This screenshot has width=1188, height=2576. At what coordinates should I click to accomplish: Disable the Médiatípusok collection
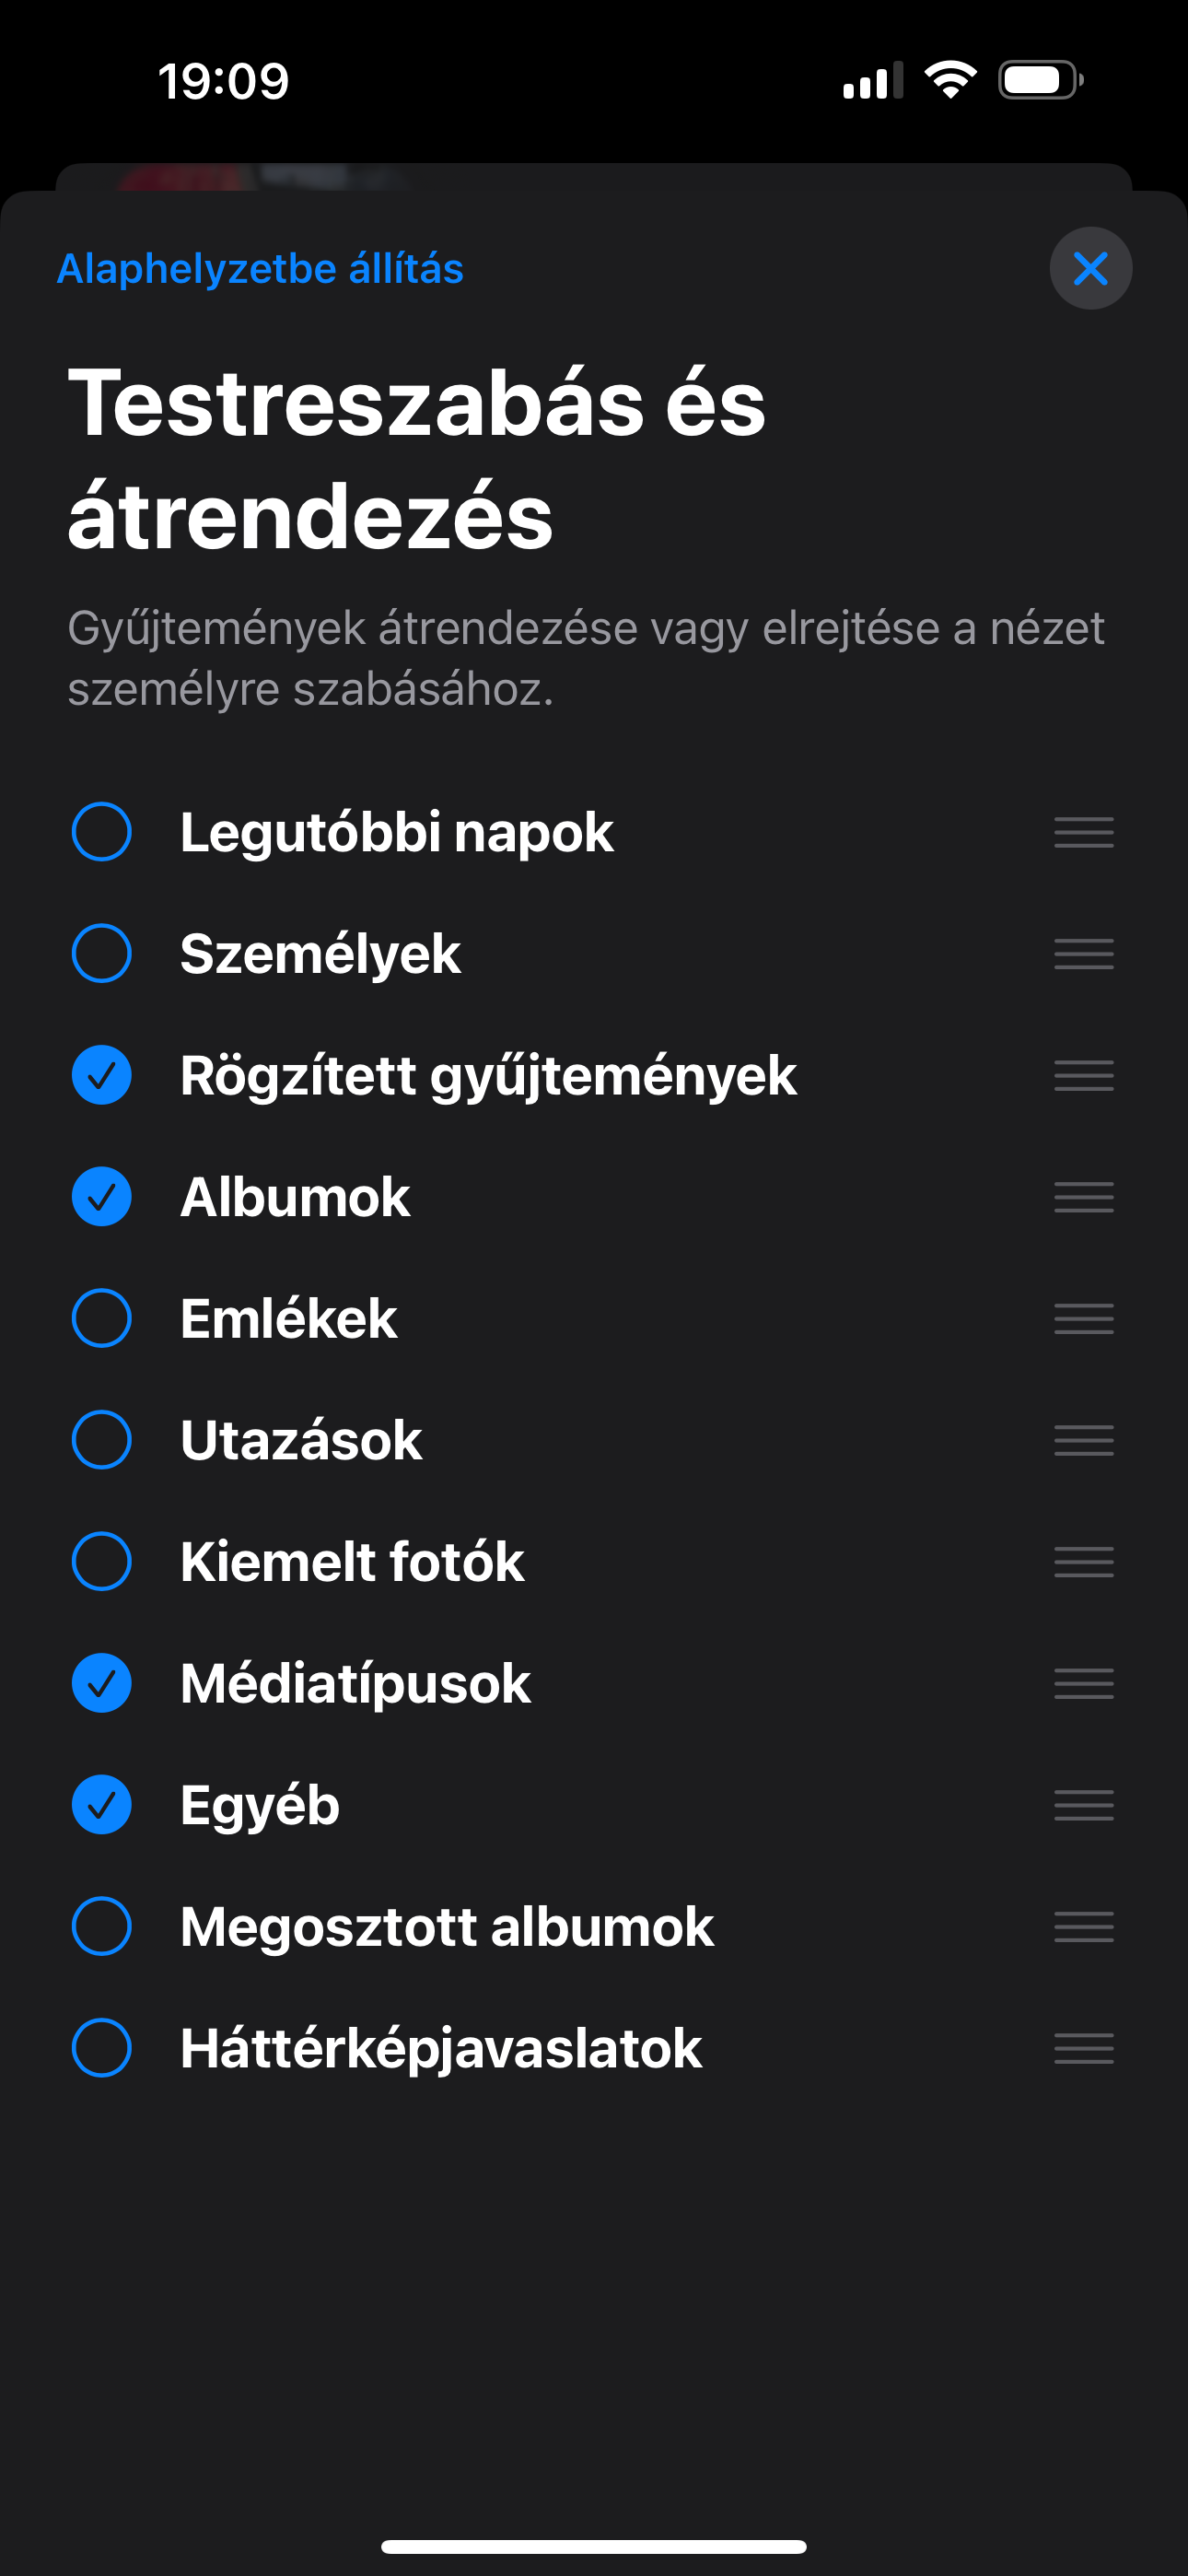102,1683
